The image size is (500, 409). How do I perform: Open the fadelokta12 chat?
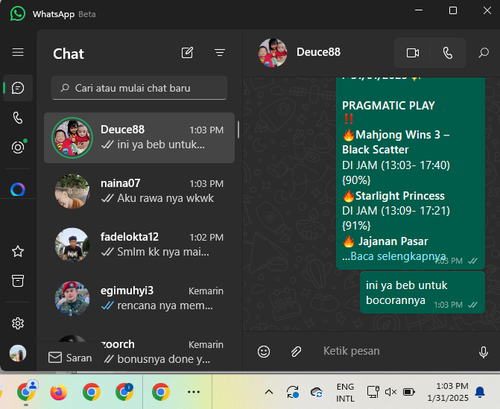[139, 245]
